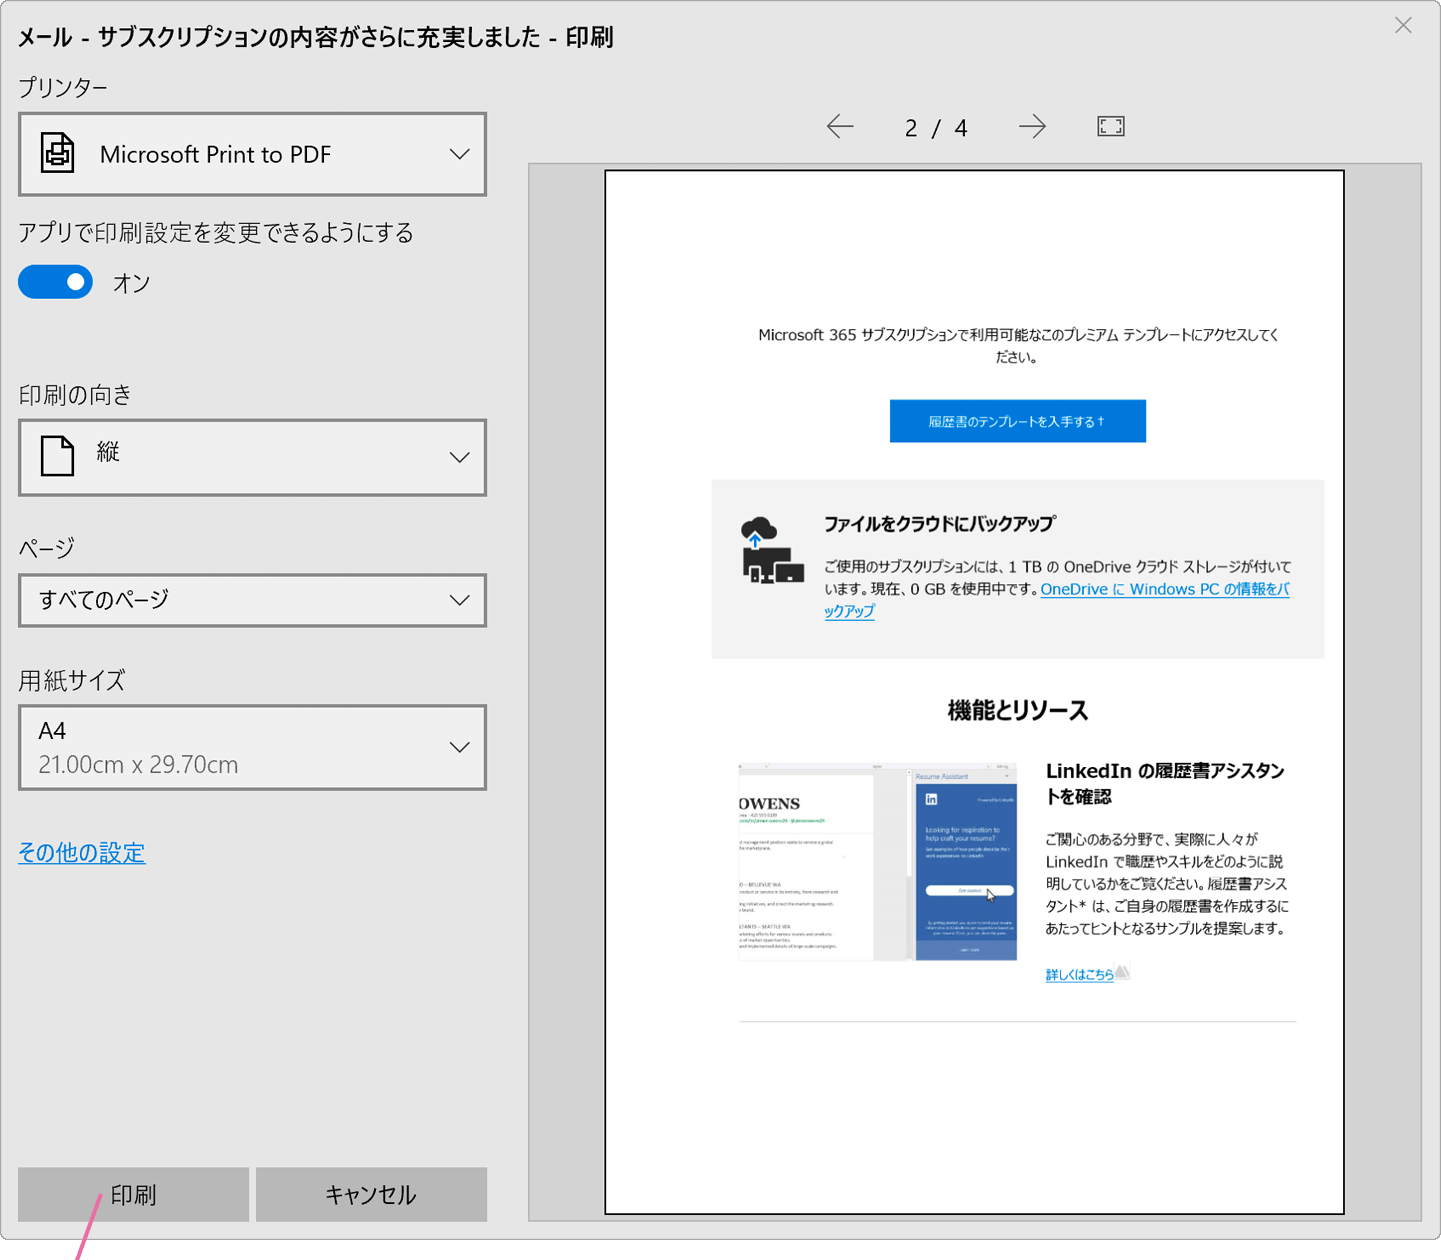Toggle app print settings switch
Screen dimensions: 1441x1260
[x=56, y=283]
